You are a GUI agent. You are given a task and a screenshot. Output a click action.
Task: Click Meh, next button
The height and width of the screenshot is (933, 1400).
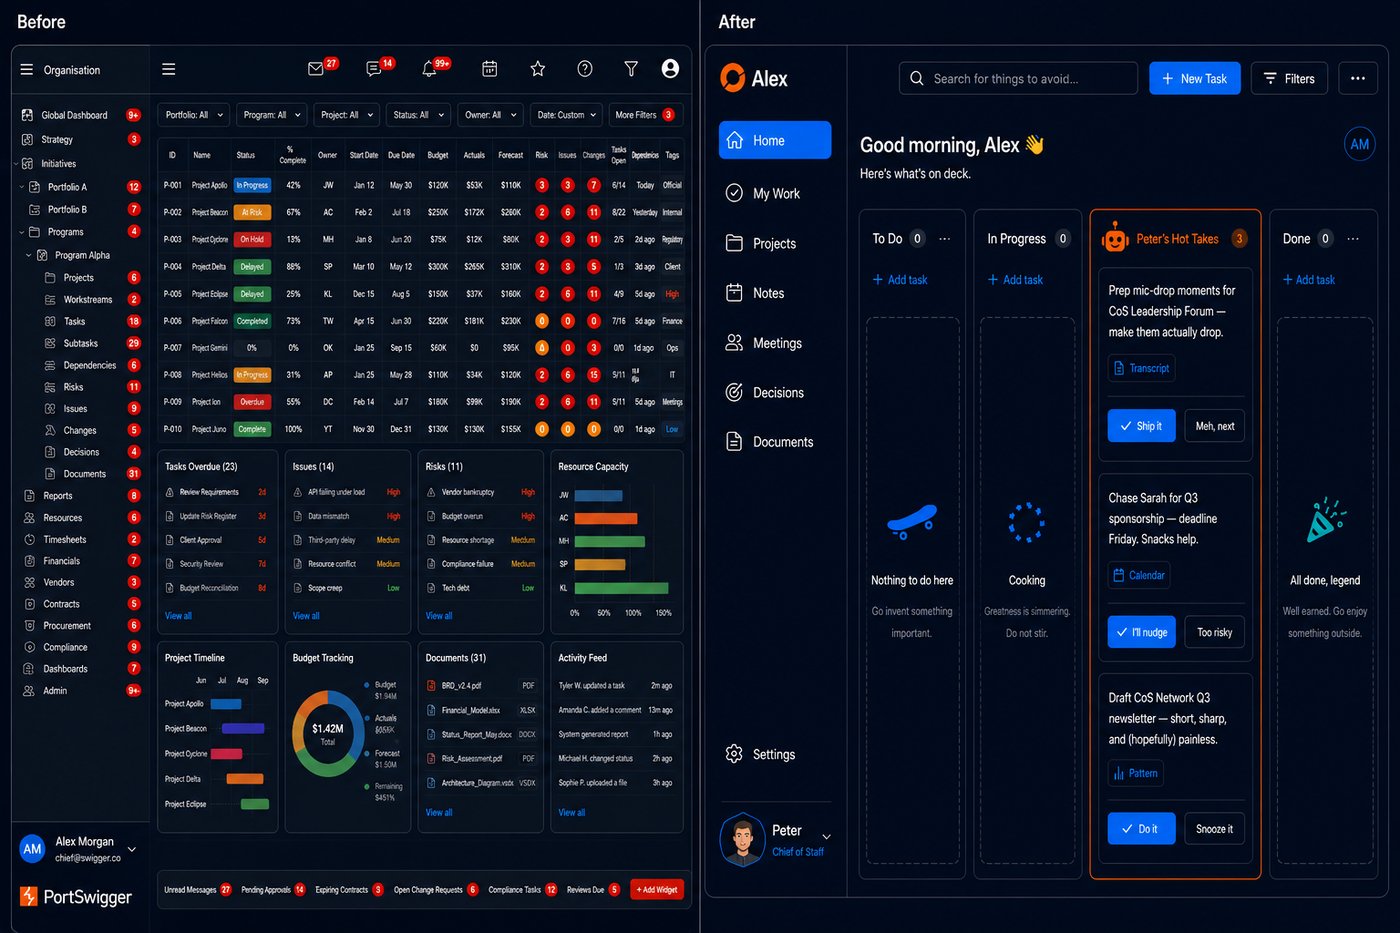[x=1215, y=426]
